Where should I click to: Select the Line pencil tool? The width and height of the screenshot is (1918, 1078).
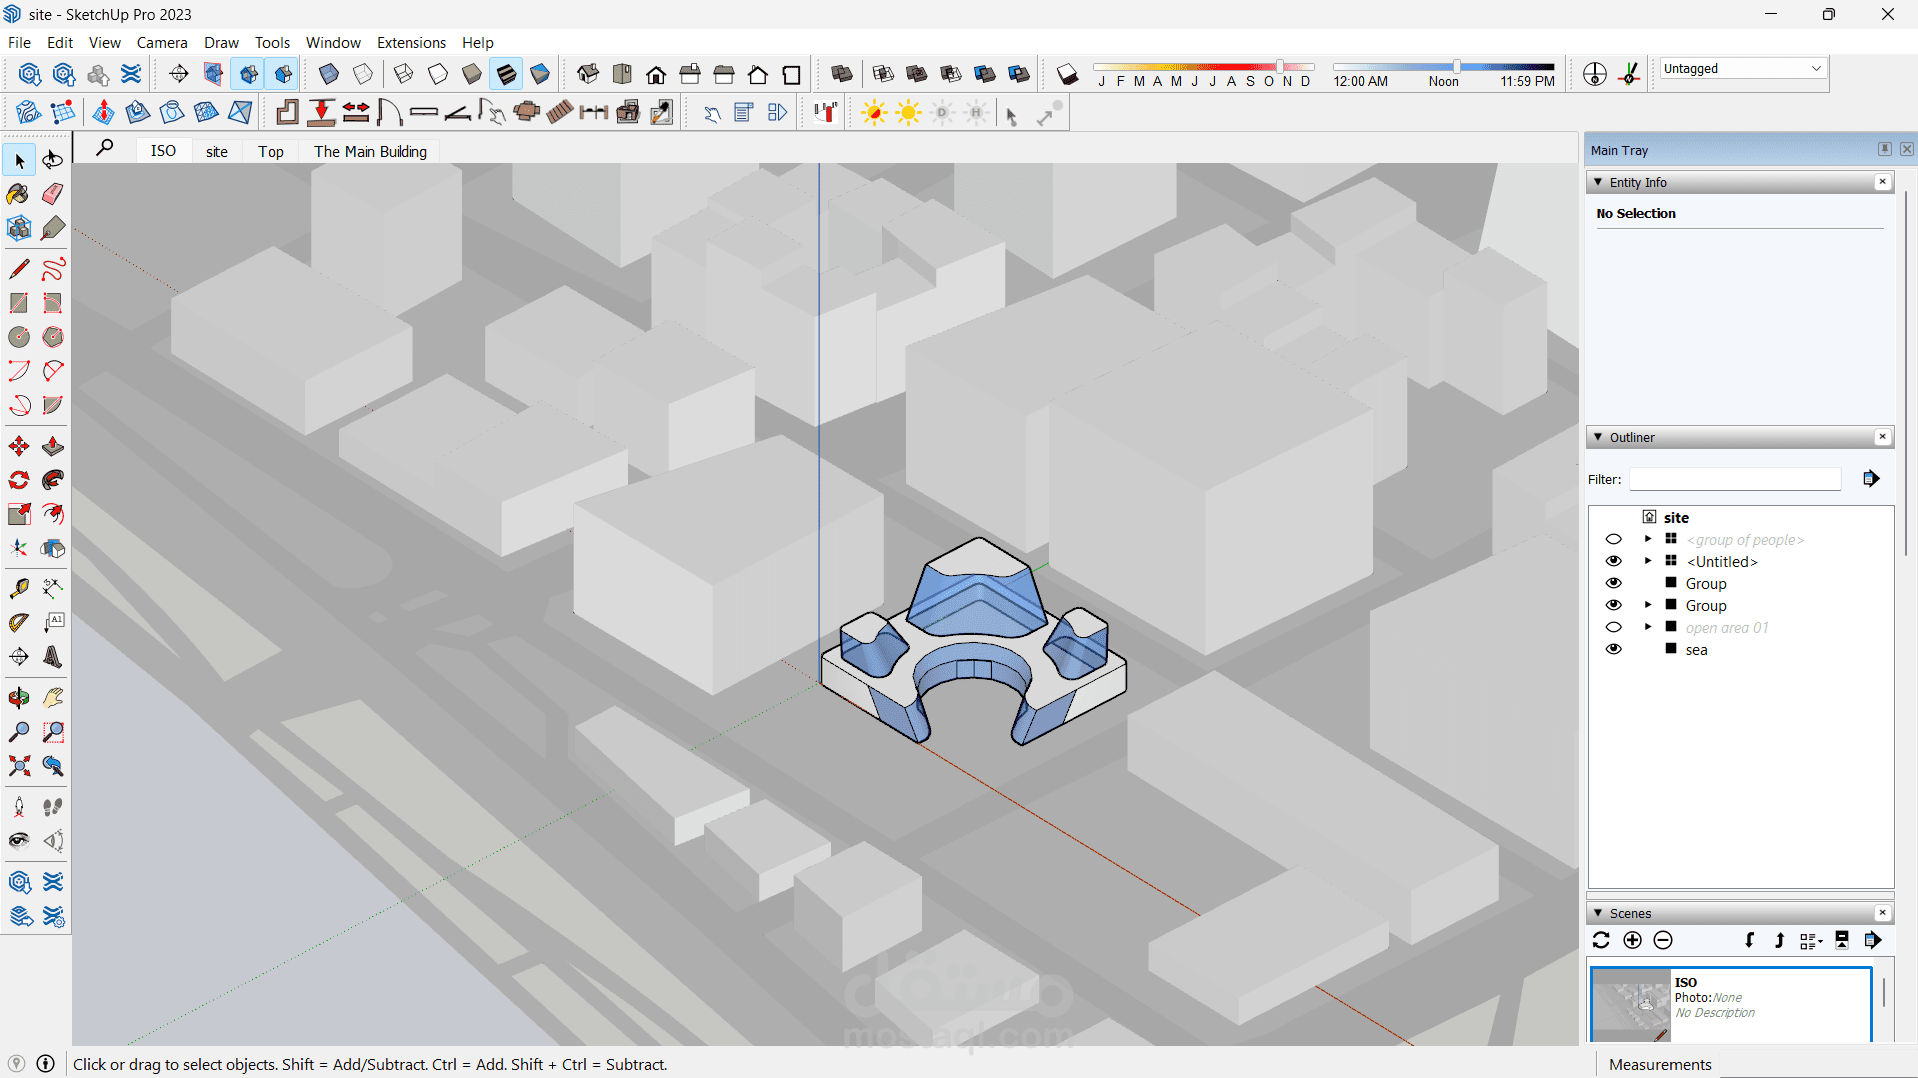pos(19,269)
